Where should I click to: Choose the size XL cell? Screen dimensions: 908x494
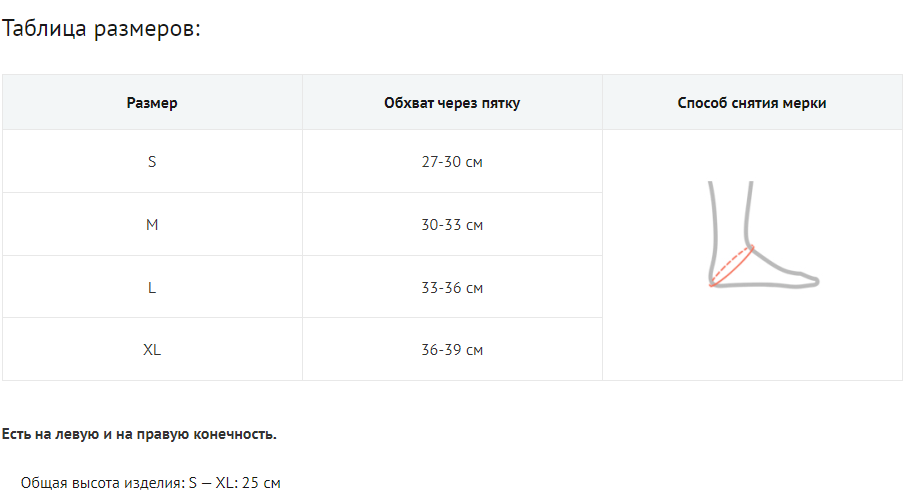pos(152,350)
